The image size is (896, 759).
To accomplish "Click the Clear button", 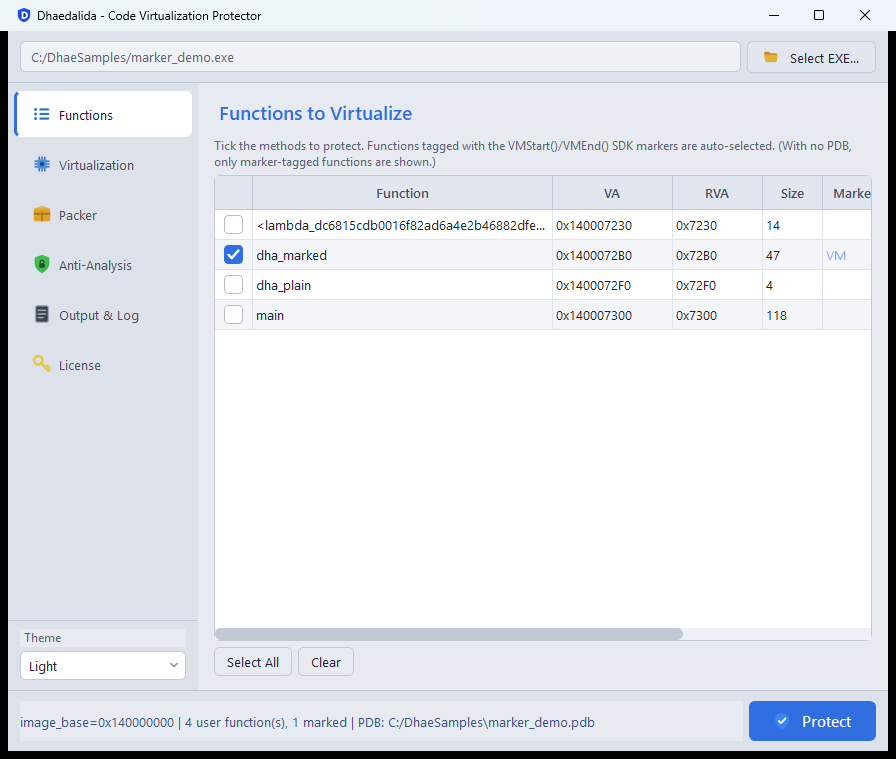I will [326, 662].
